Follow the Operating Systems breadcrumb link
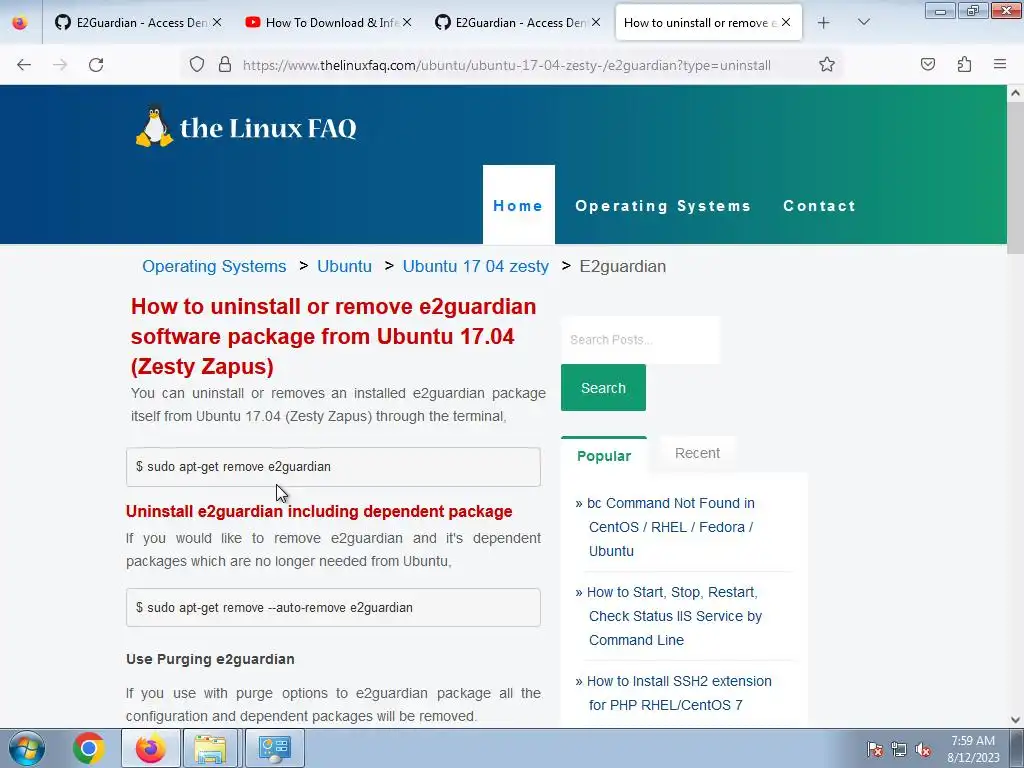 214,266
